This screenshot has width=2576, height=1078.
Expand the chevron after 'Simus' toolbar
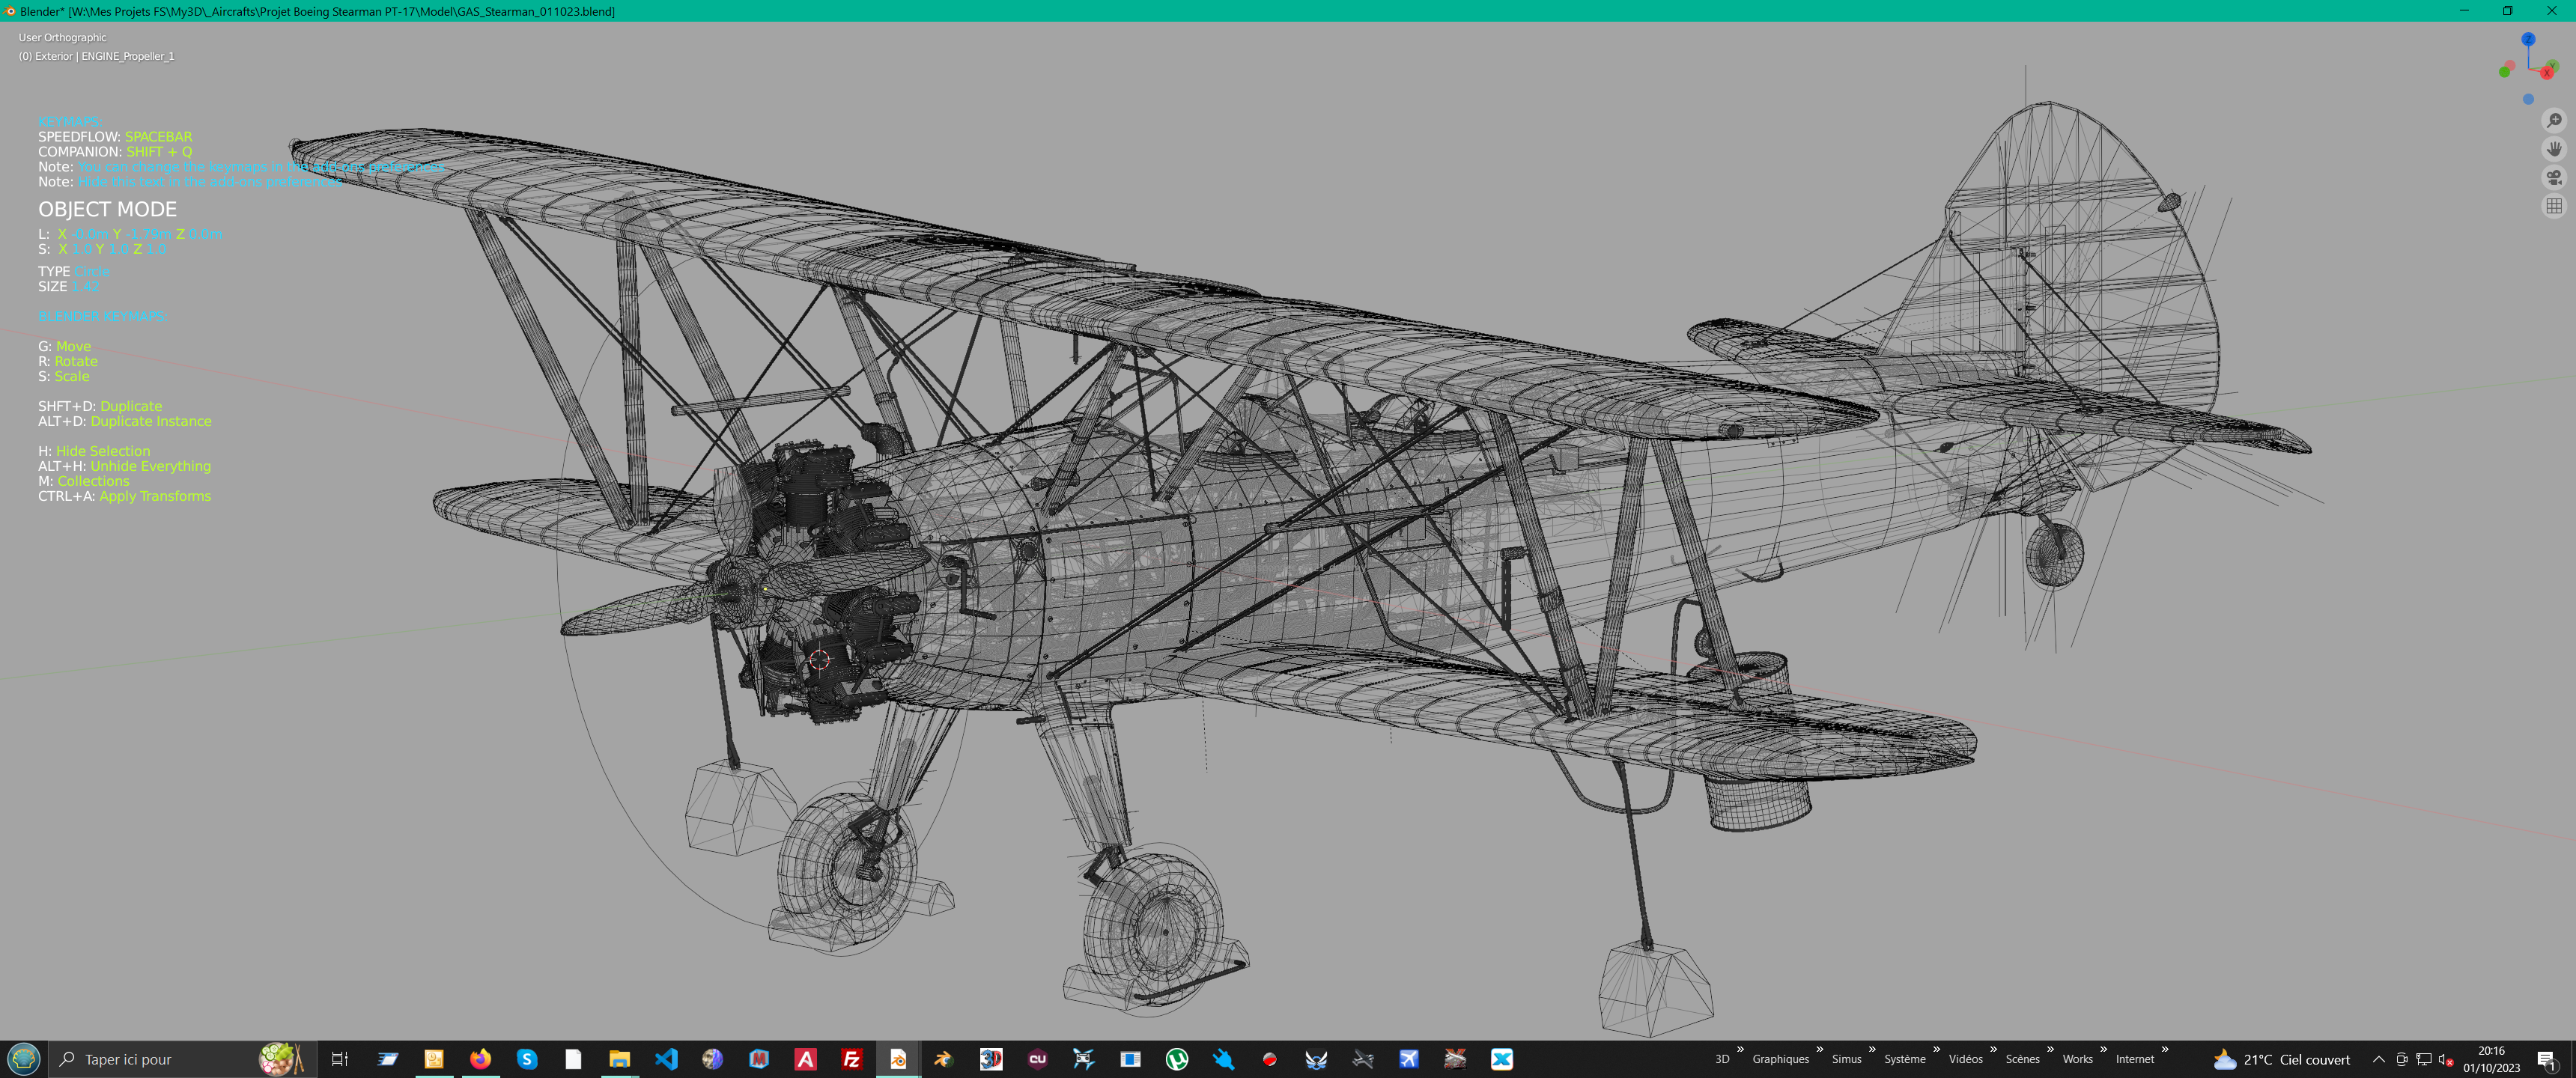click(x=1872, y=1049)
